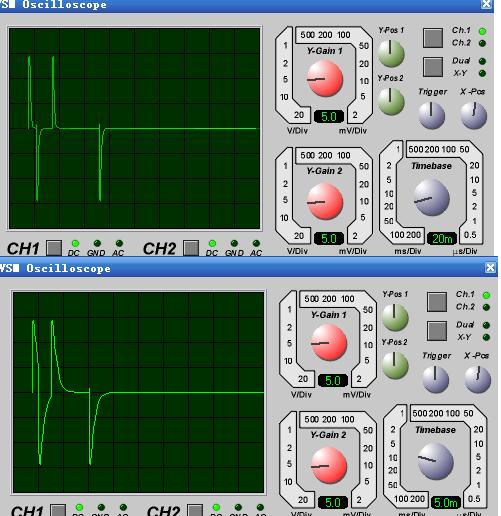Viewport: 501px width, 516px height.
Task: Click the Trigger knob in bottom oscilloscope
Action: click(435, 379)
